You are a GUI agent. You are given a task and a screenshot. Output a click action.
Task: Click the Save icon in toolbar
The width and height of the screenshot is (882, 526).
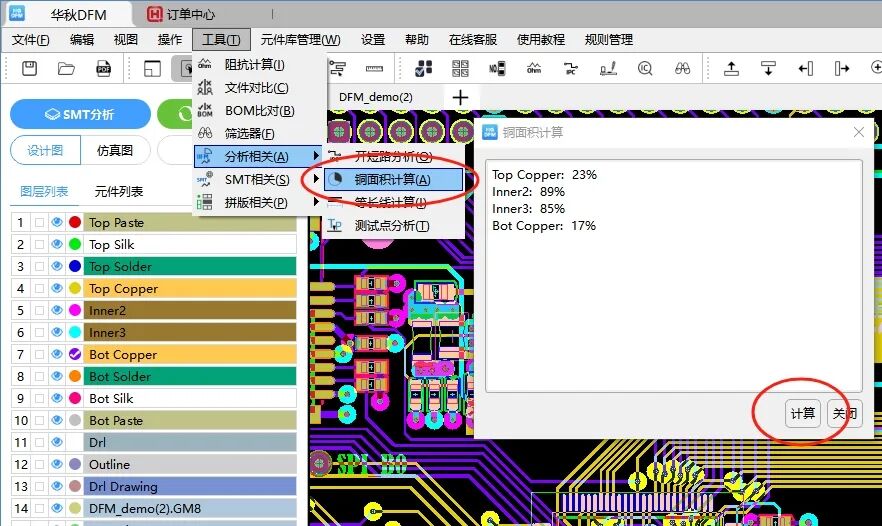click(30, 68)
